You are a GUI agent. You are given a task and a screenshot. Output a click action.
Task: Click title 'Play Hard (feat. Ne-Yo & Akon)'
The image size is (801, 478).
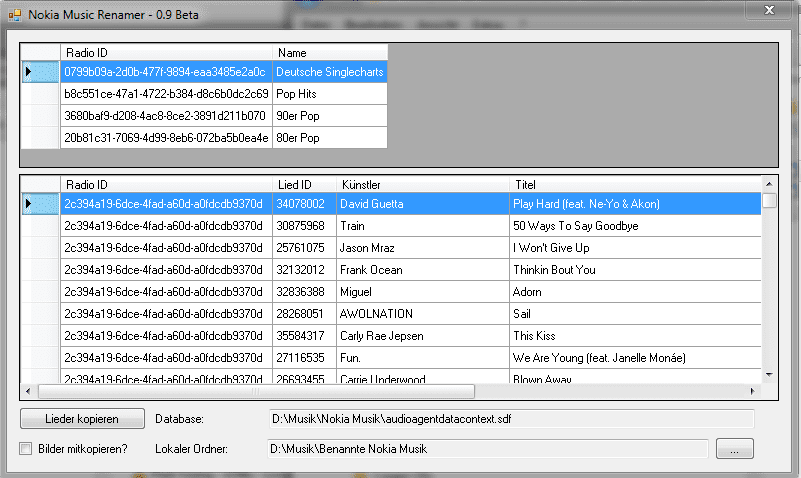635,204
